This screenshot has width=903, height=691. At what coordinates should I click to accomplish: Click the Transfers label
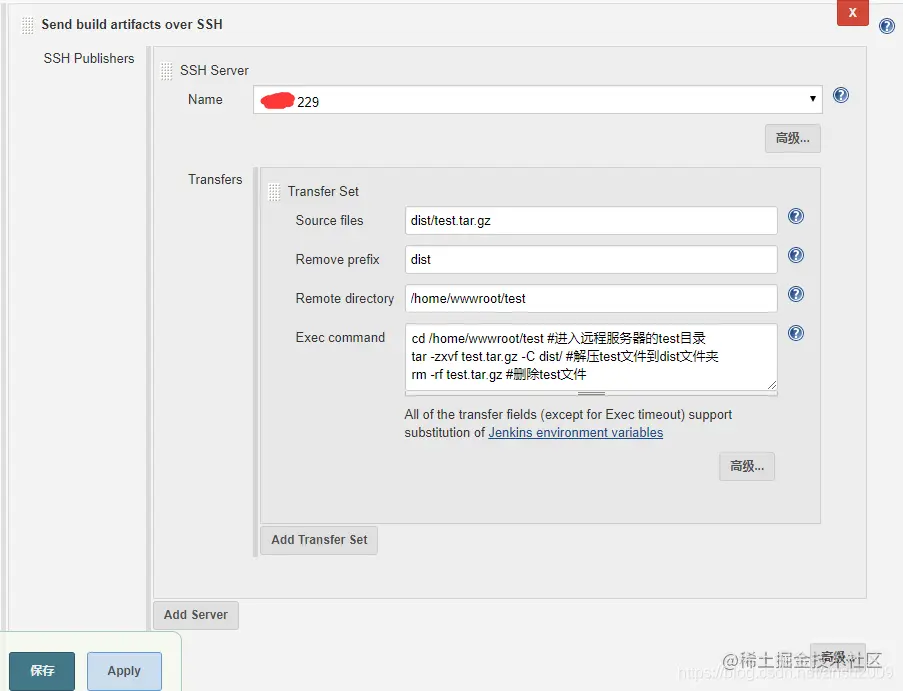tap(215, 180)
